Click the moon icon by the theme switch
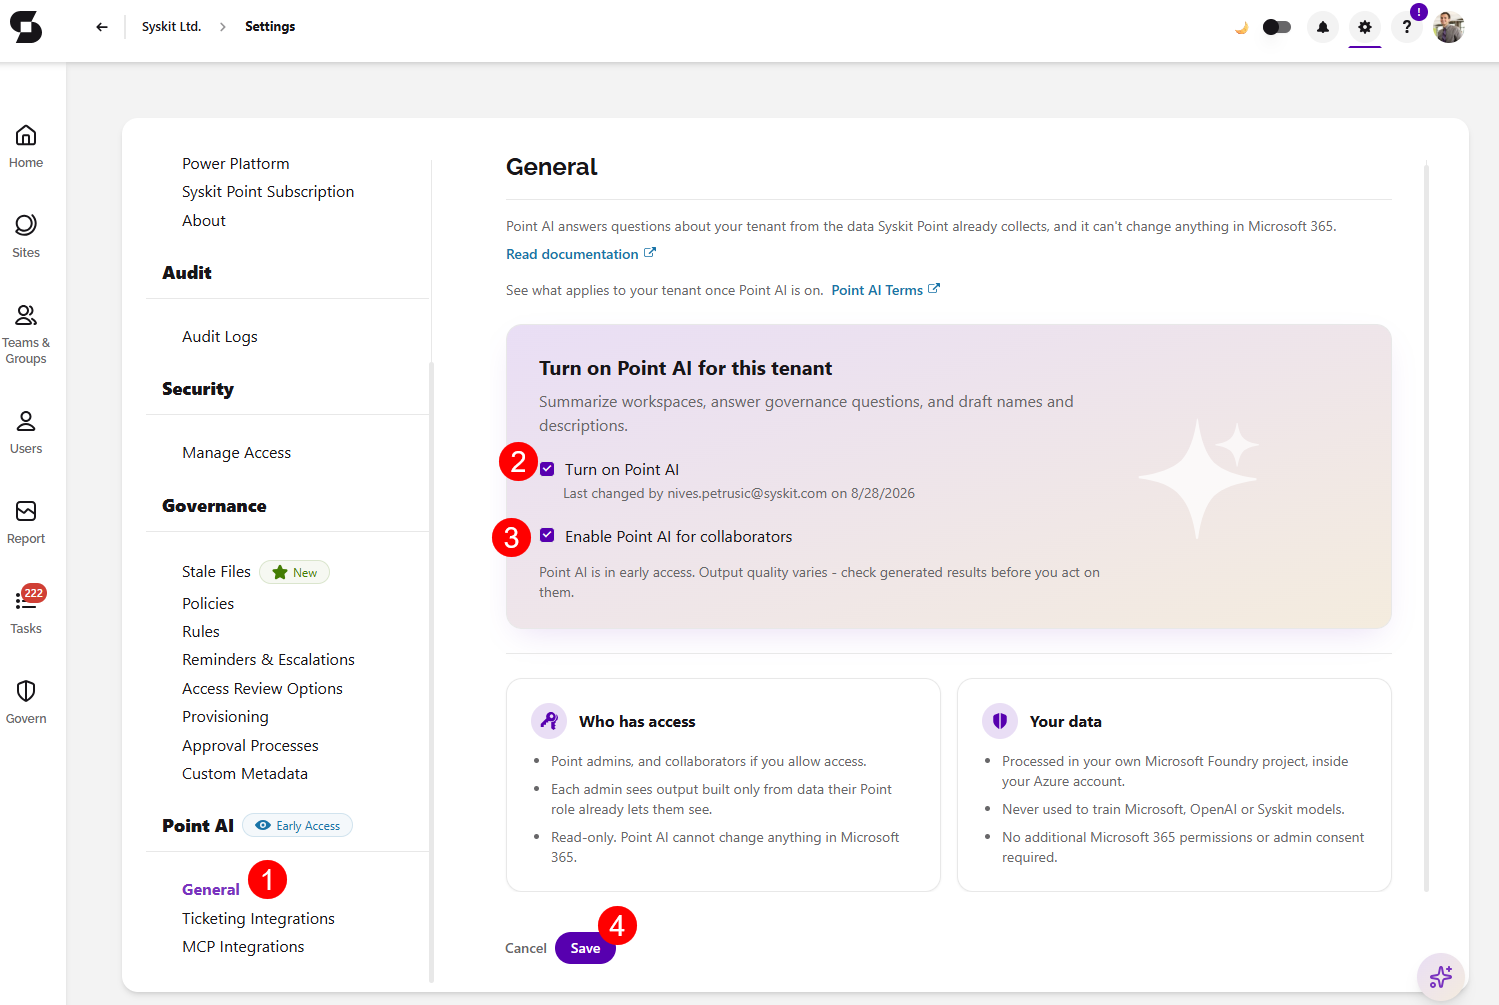The width and height of the screenshot is (1499, 1005). (1241, 27)
